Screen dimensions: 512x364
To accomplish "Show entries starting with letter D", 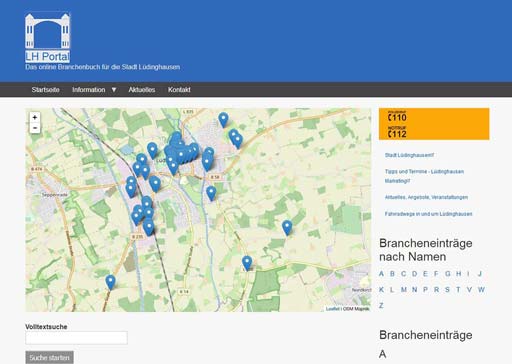I will coord(414,274).
